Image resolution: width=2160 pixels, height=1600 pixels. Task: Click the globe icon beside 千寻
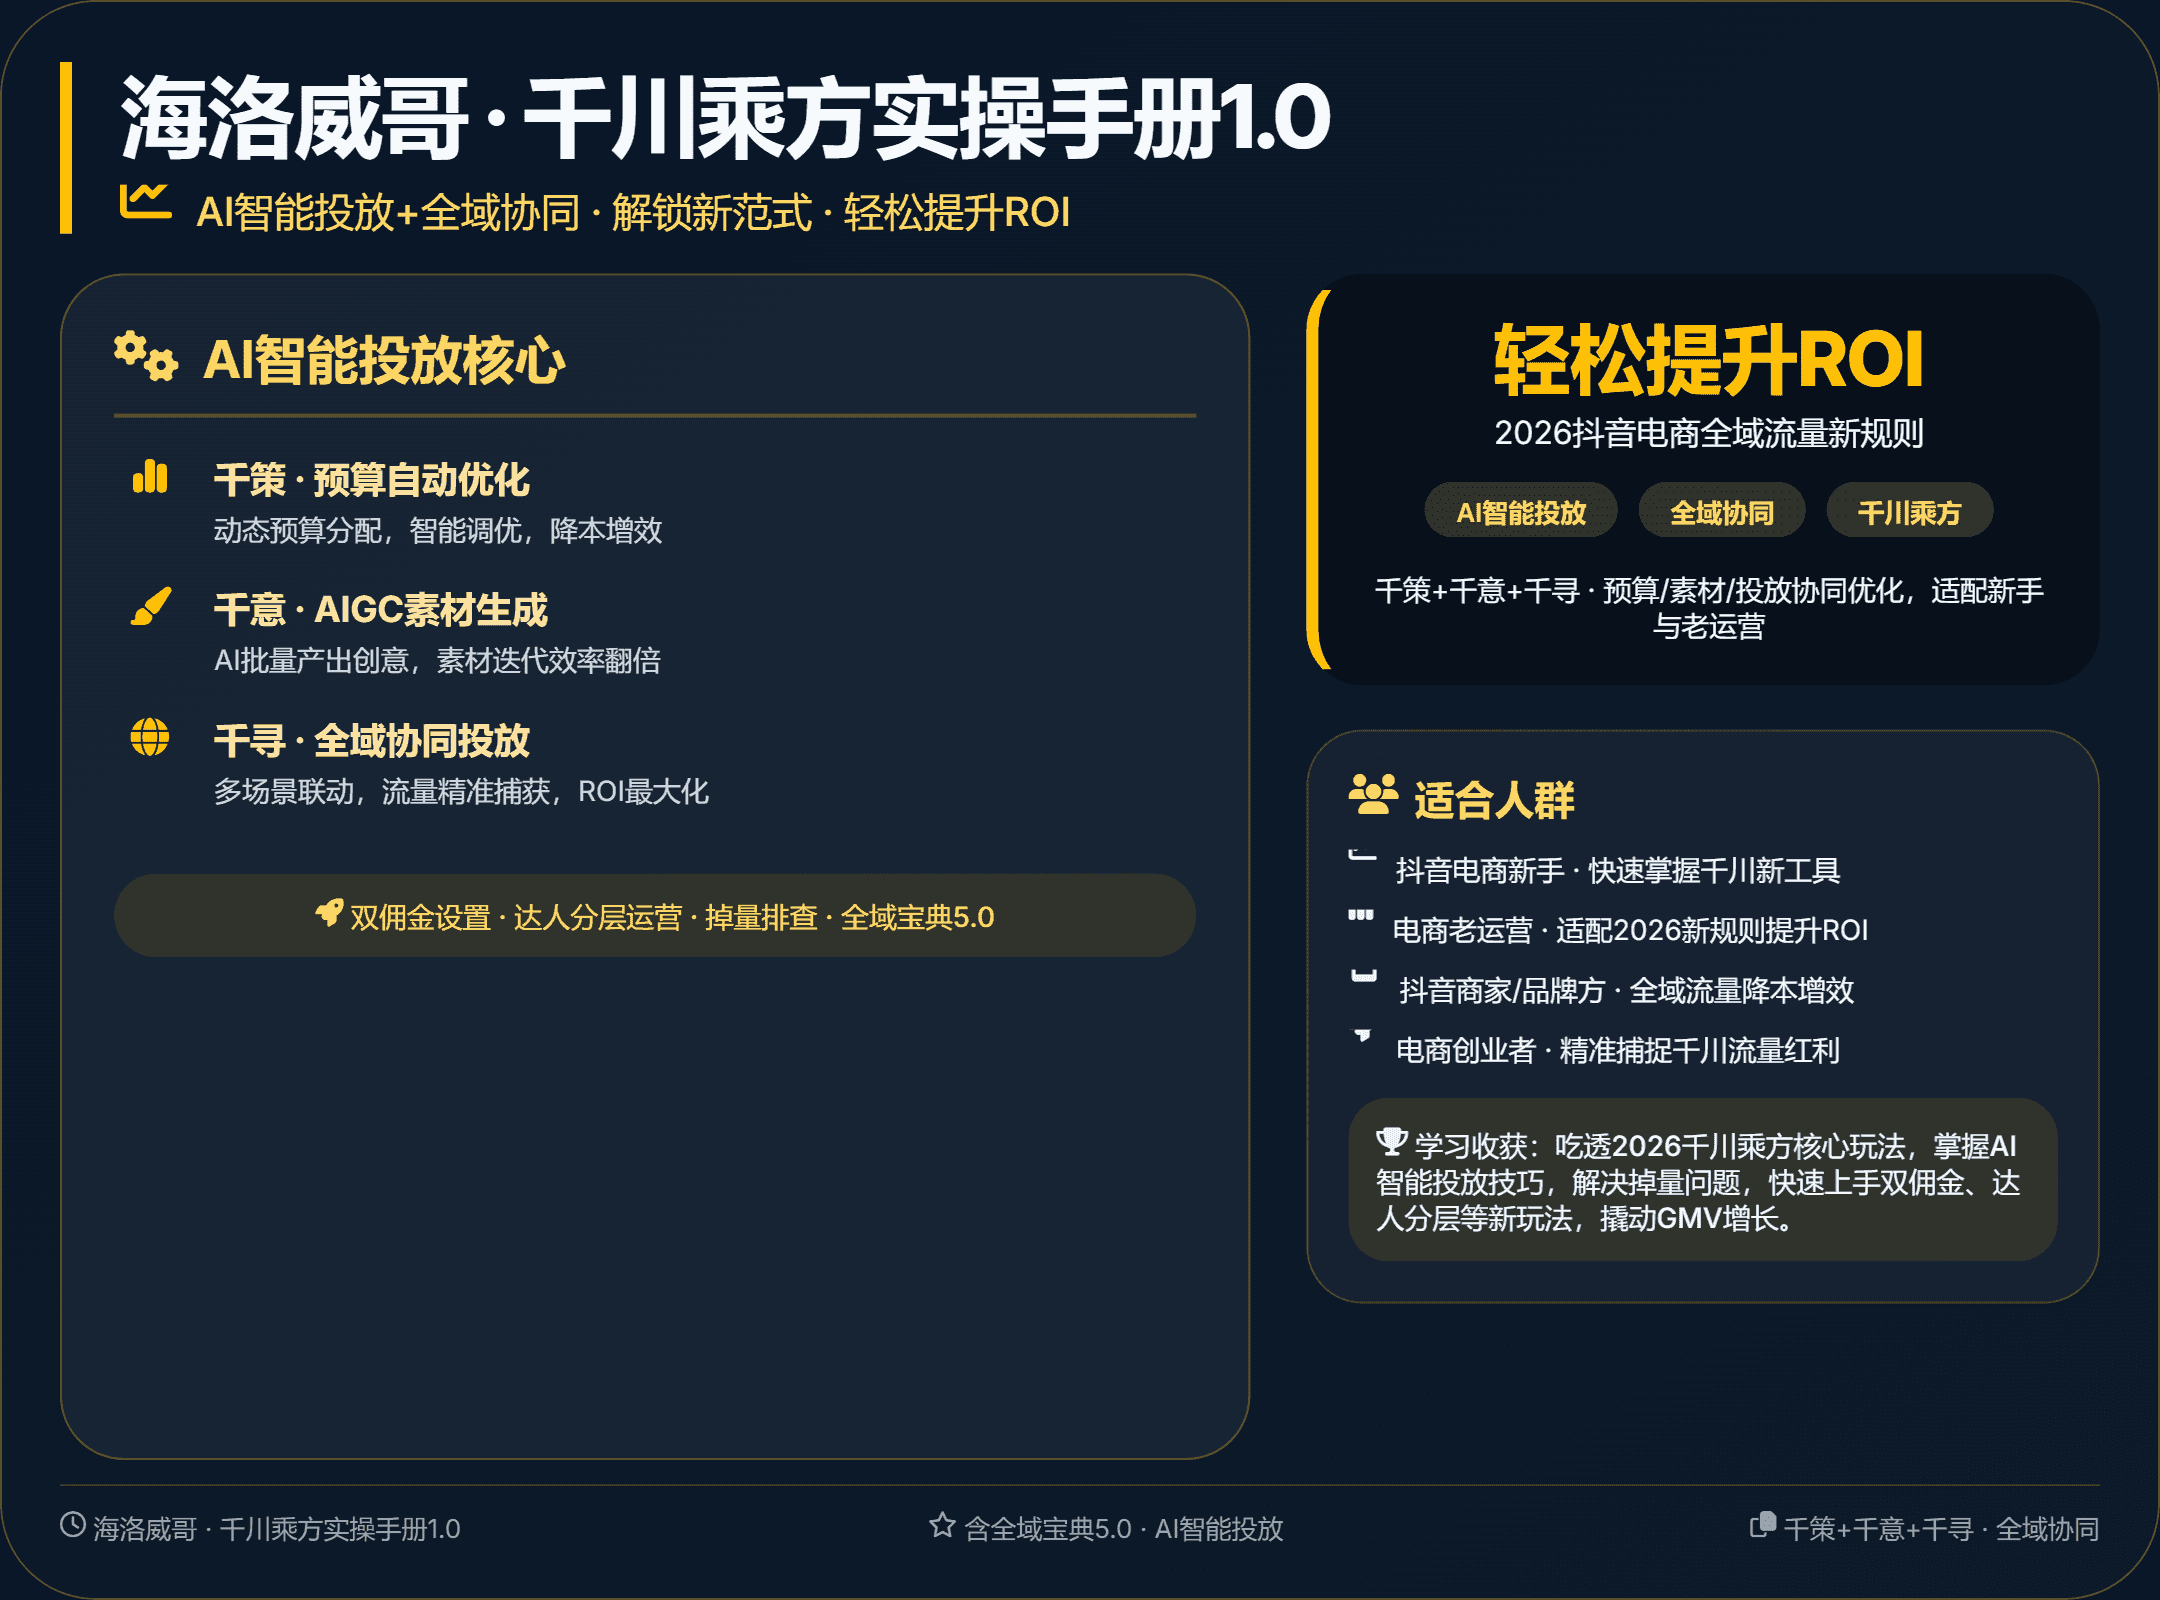(150, 738)
